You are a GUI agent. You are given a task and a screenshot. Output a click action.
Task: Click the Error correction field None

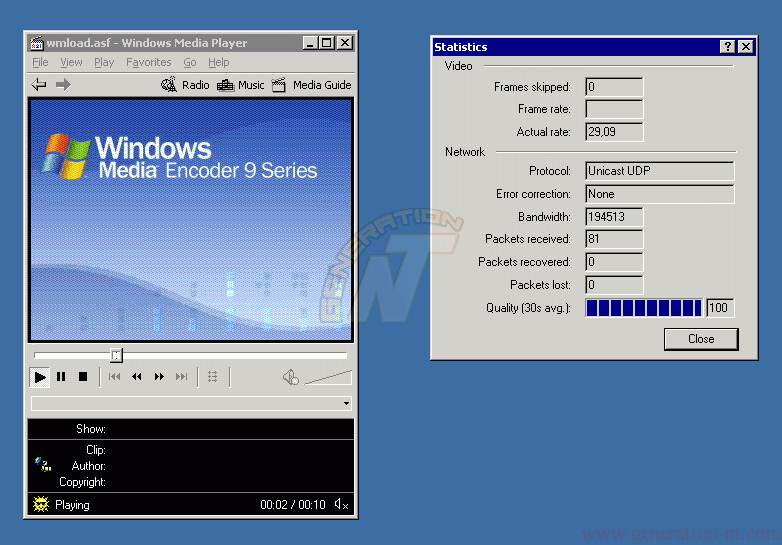pyautogui.click(x=660, y=194)
